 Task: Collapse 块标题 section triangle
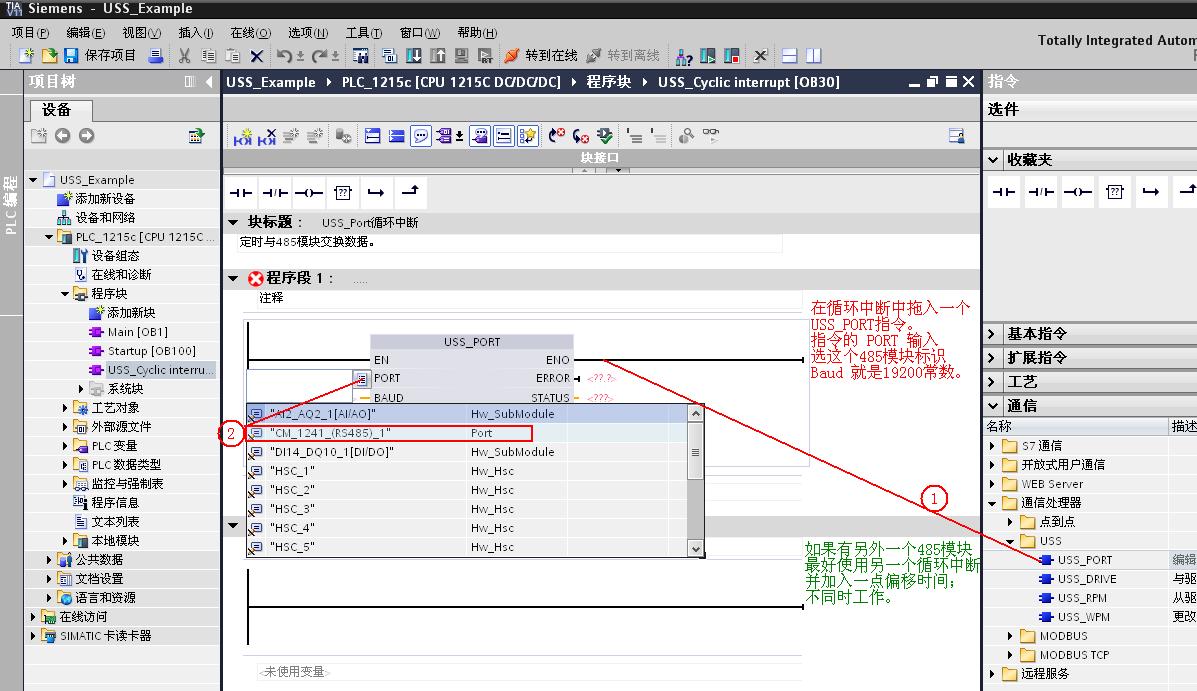tap(233, 222)
